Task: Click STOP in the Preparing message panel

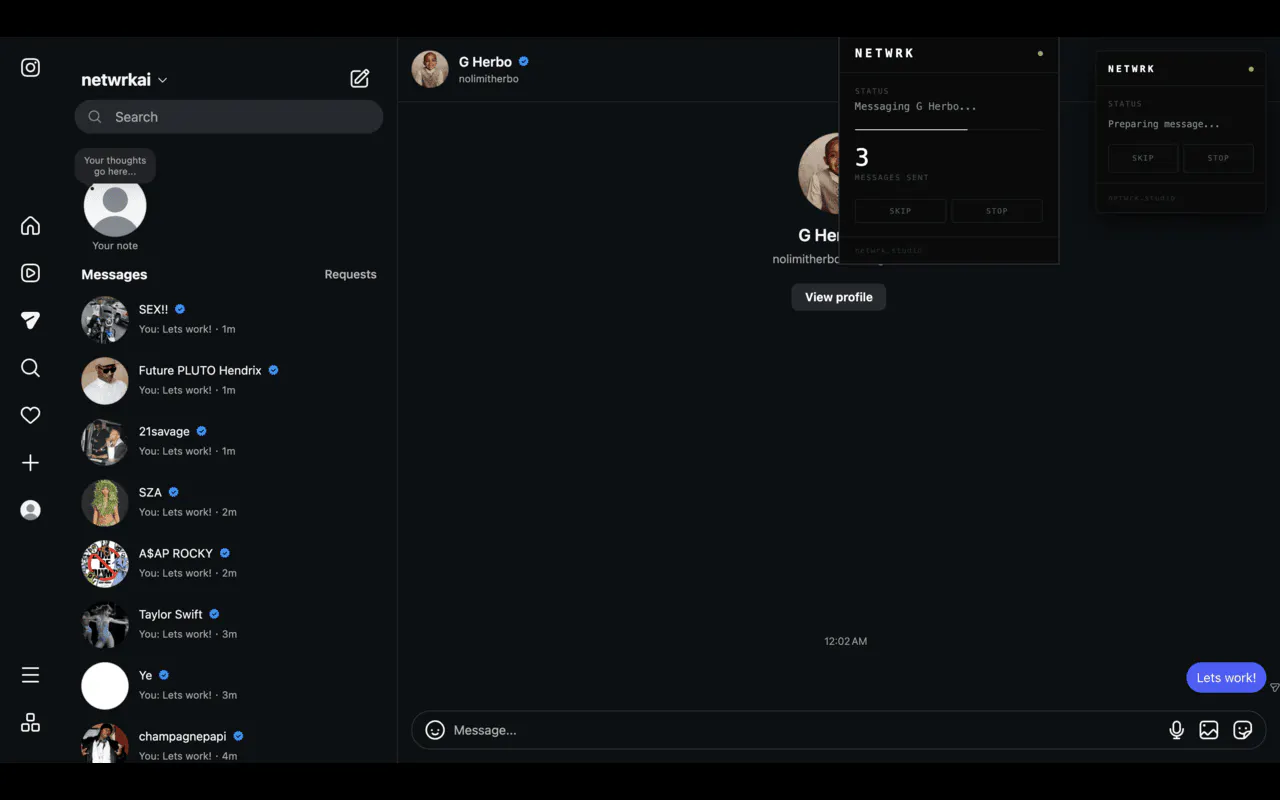Action: (1218, 158)
